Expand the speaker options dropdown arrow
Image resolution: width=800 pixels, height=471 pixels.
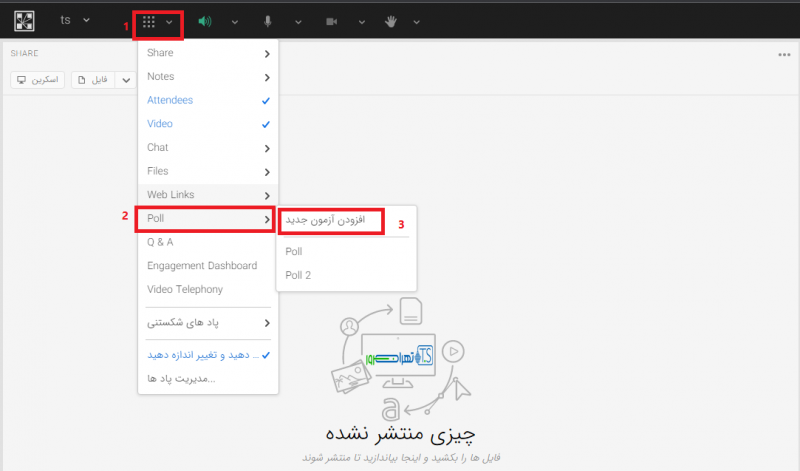pyautogui.click(x=235, y=22)
